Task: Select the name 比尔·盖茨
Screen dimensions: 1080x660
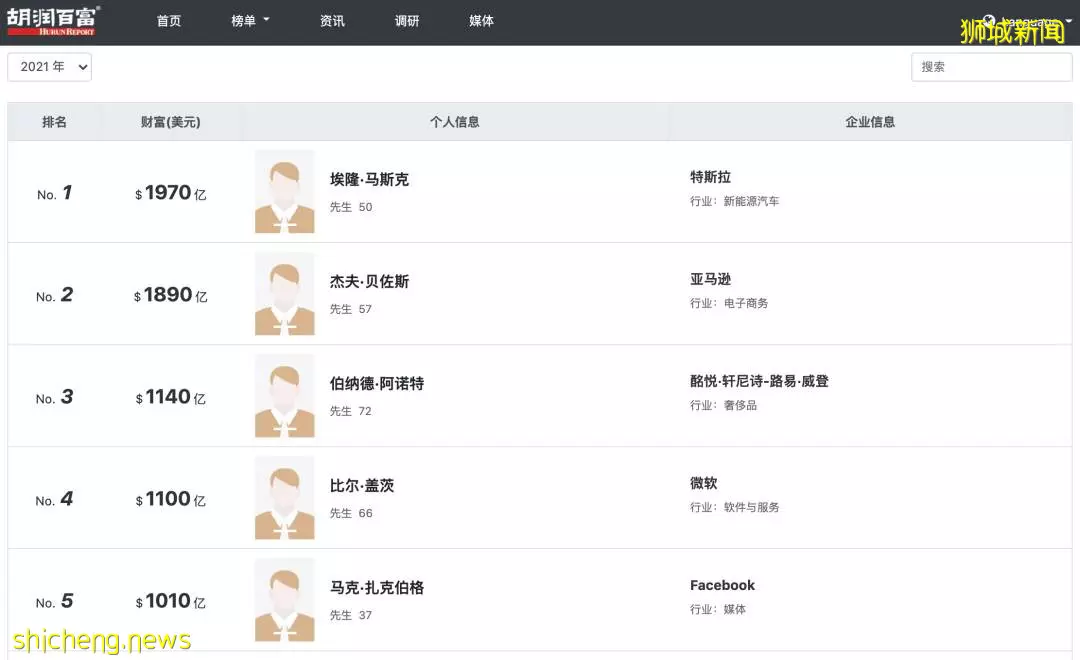Action: coord(362,486)
